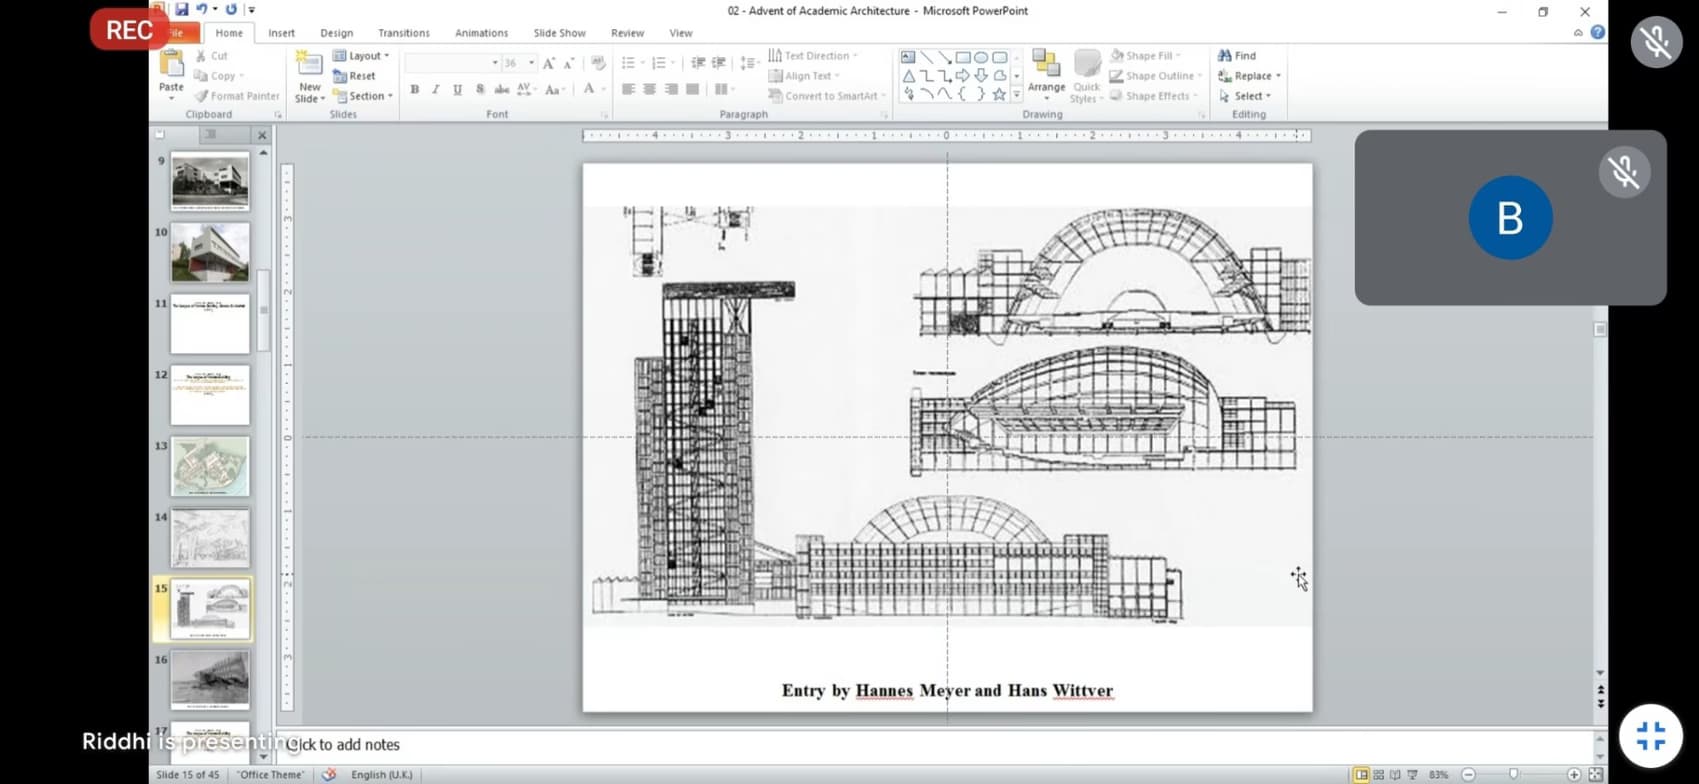Toggle text shadow formatting
The image size is (1699, 784).
(480, 90)
